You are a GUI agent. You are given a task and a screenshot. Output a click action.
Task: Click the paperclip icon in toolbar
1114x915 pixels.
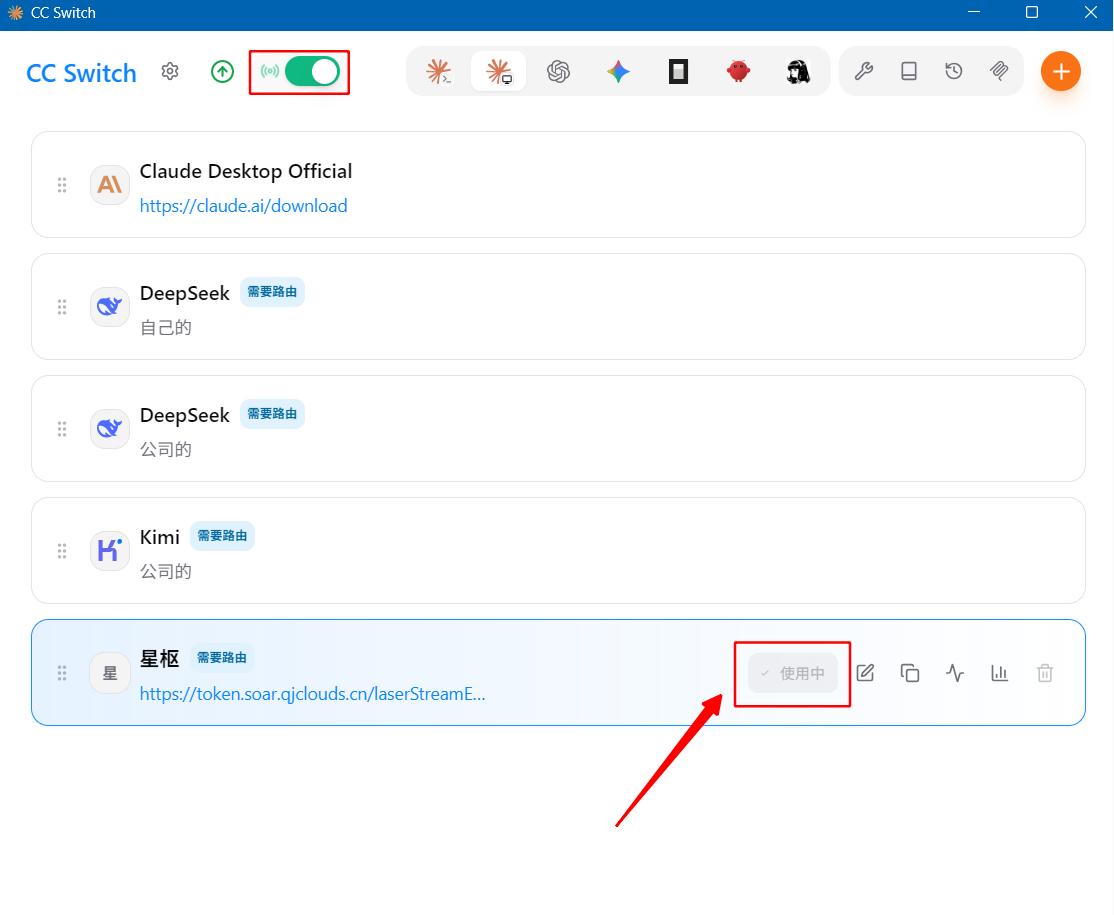tap(999, 71)
